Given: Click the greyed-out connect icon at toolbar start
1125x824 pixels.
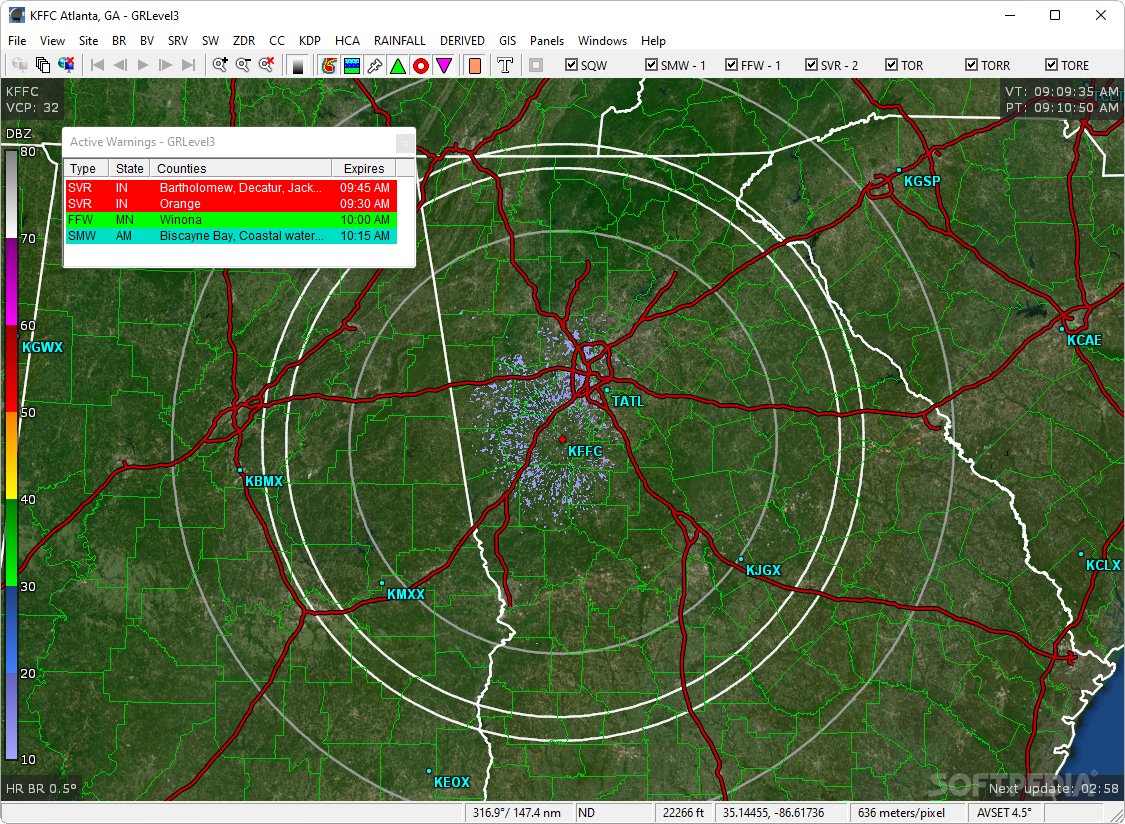Looking at the screenshot, I should coord(20,65).
